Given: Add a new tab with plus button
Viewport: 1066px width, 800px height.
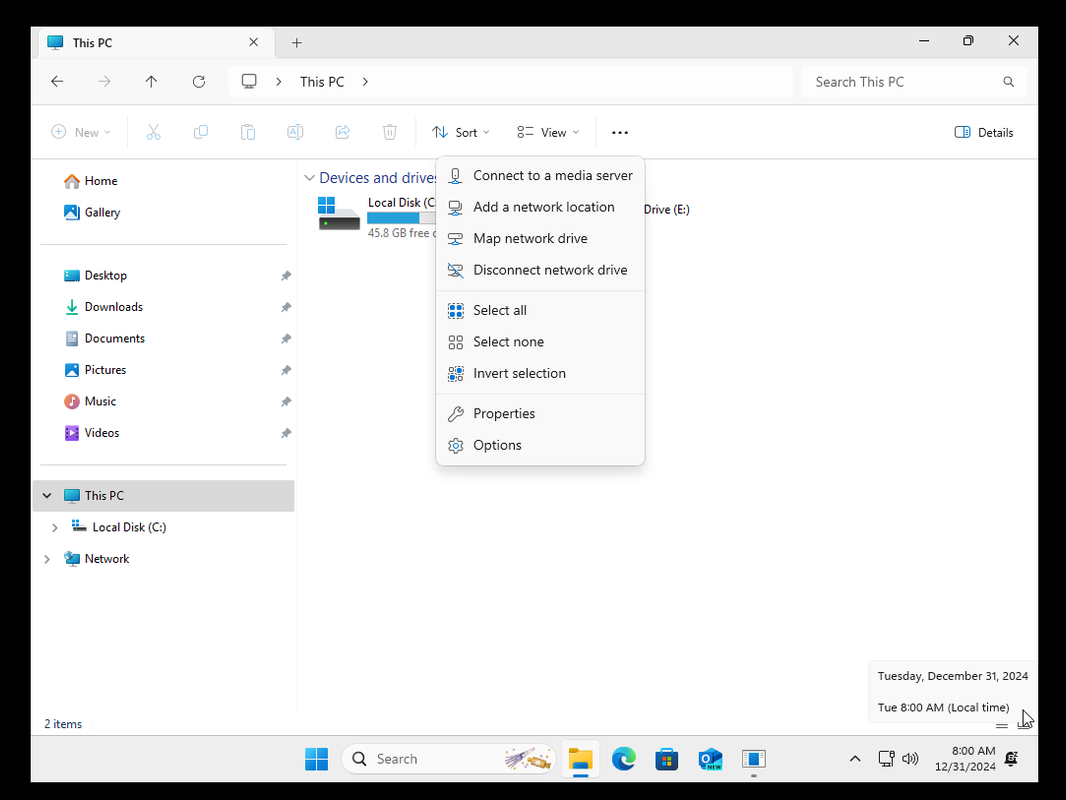Looking at the screenshot, I should [296, 43].
